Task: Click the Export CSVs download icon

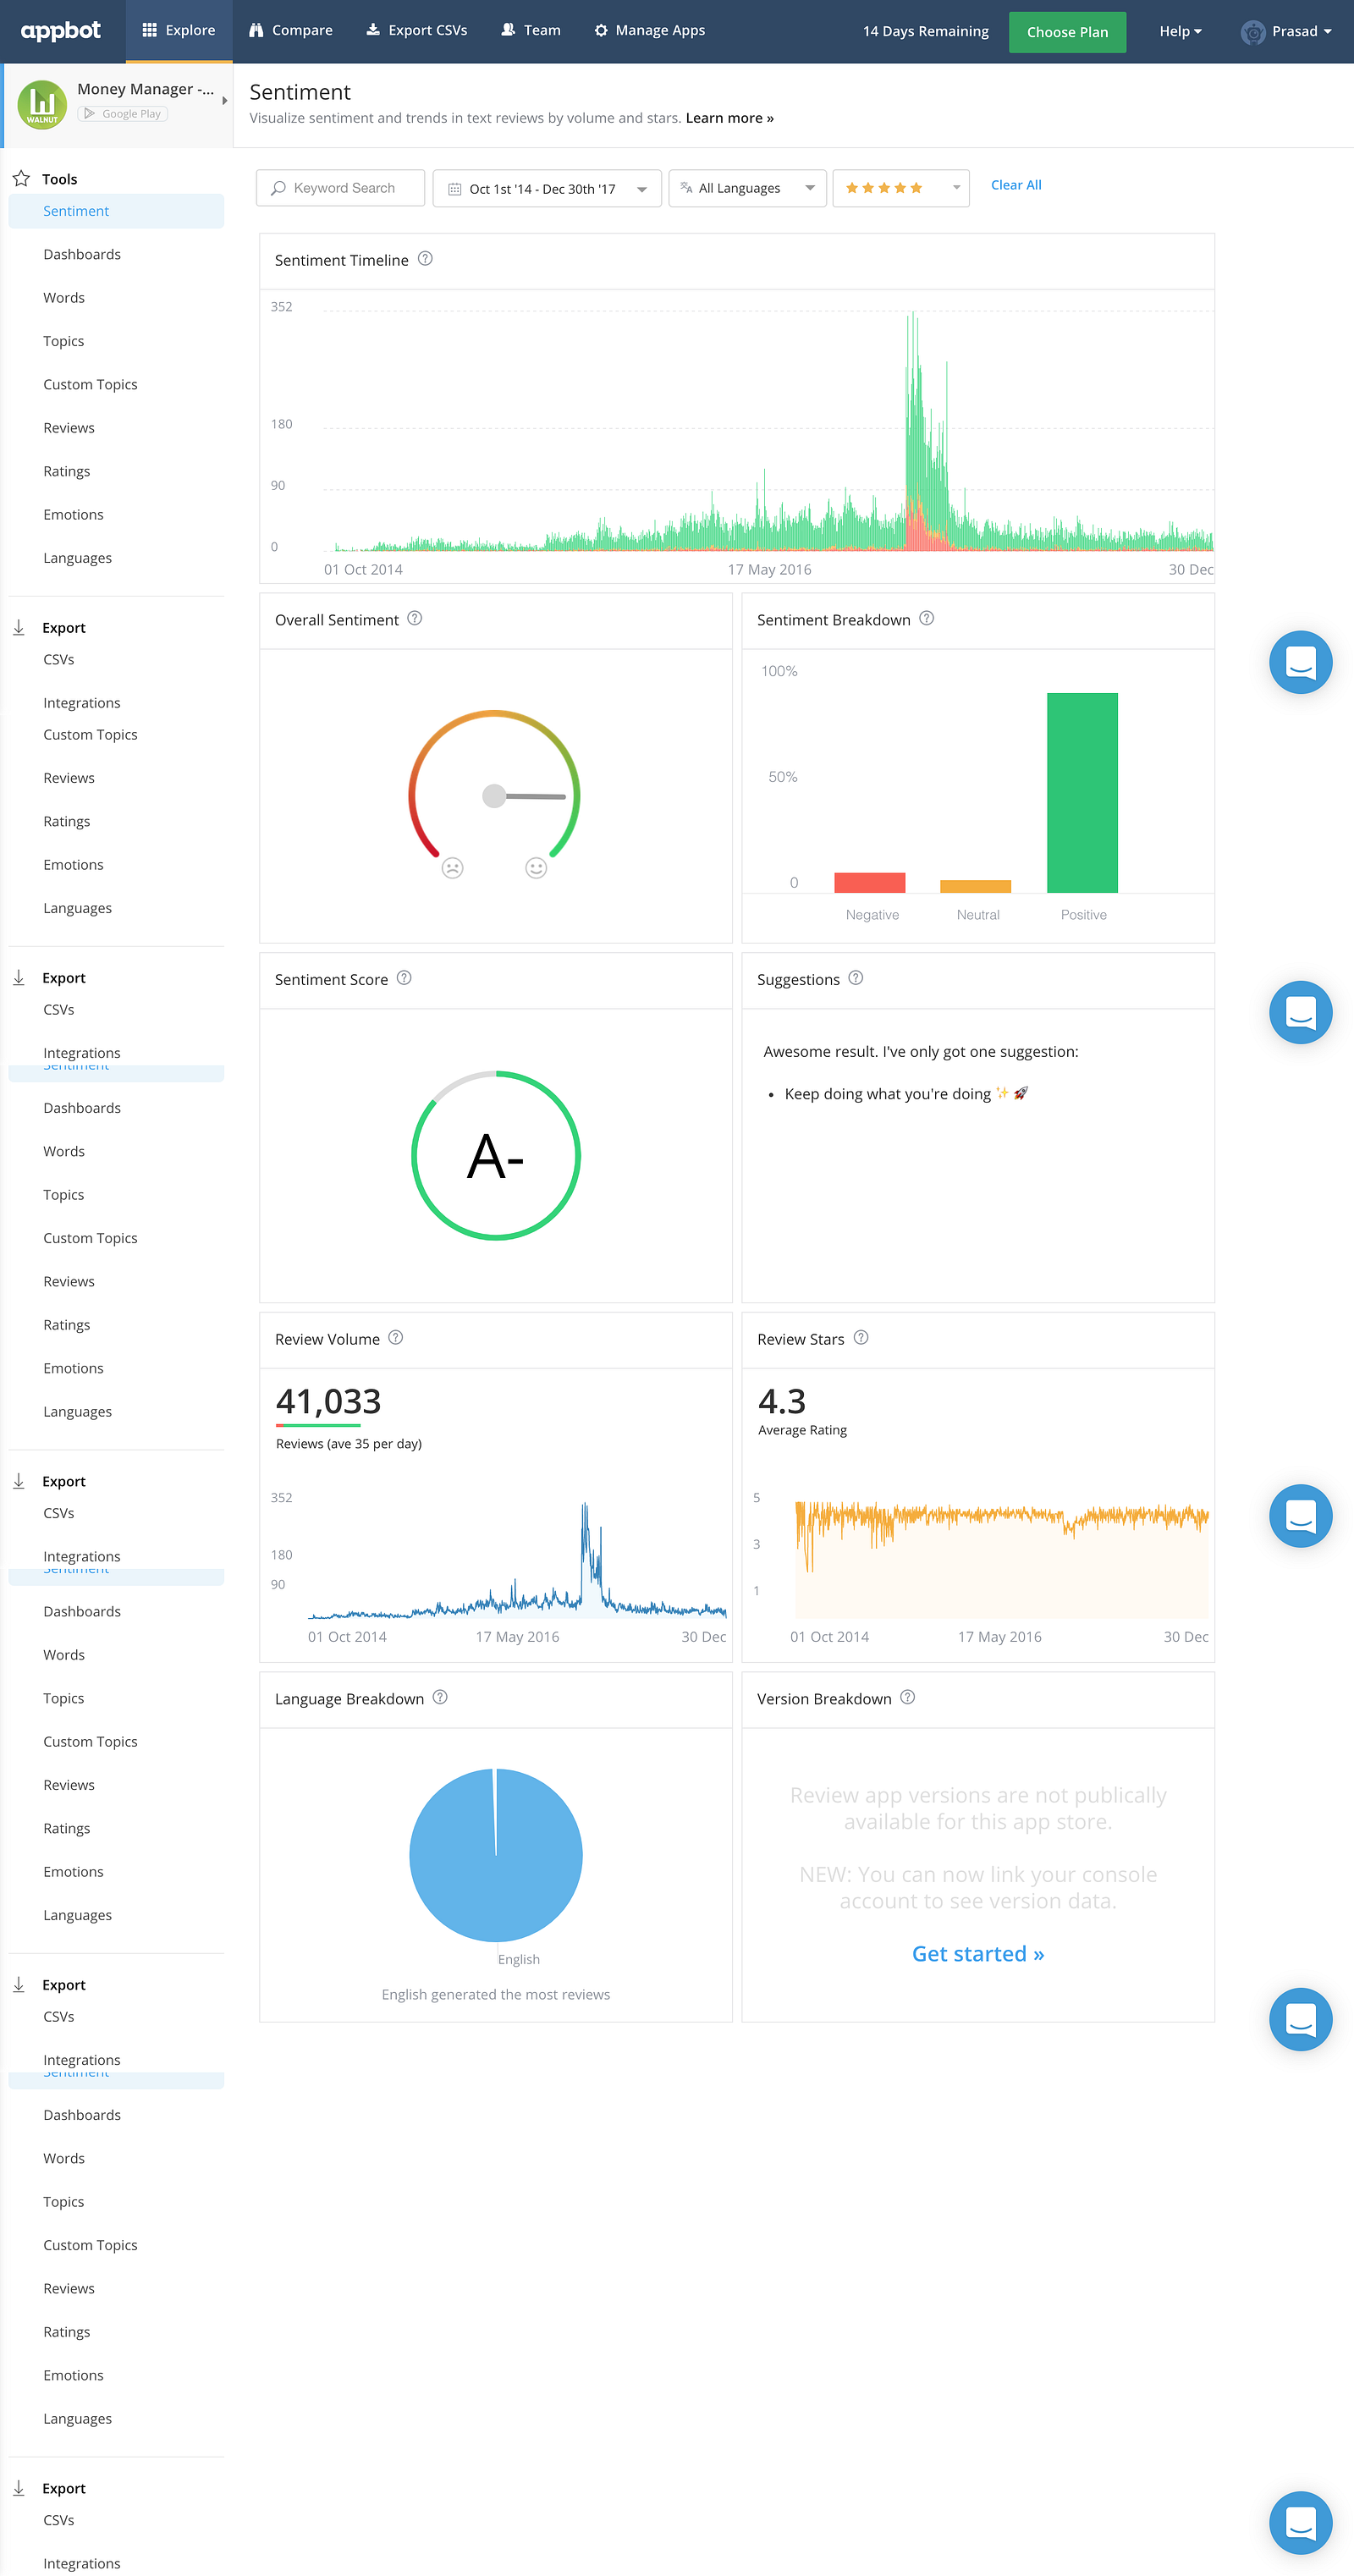Action: tap(373, 30)
